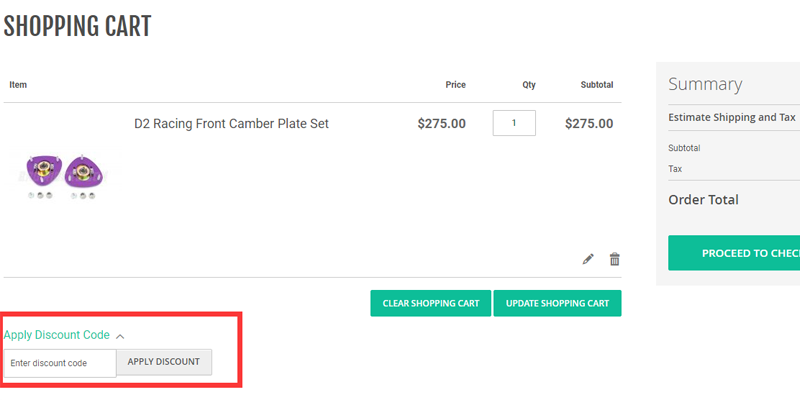Click the Tax row in Summary
800x400 pixels.
click(x=677, y=169)
